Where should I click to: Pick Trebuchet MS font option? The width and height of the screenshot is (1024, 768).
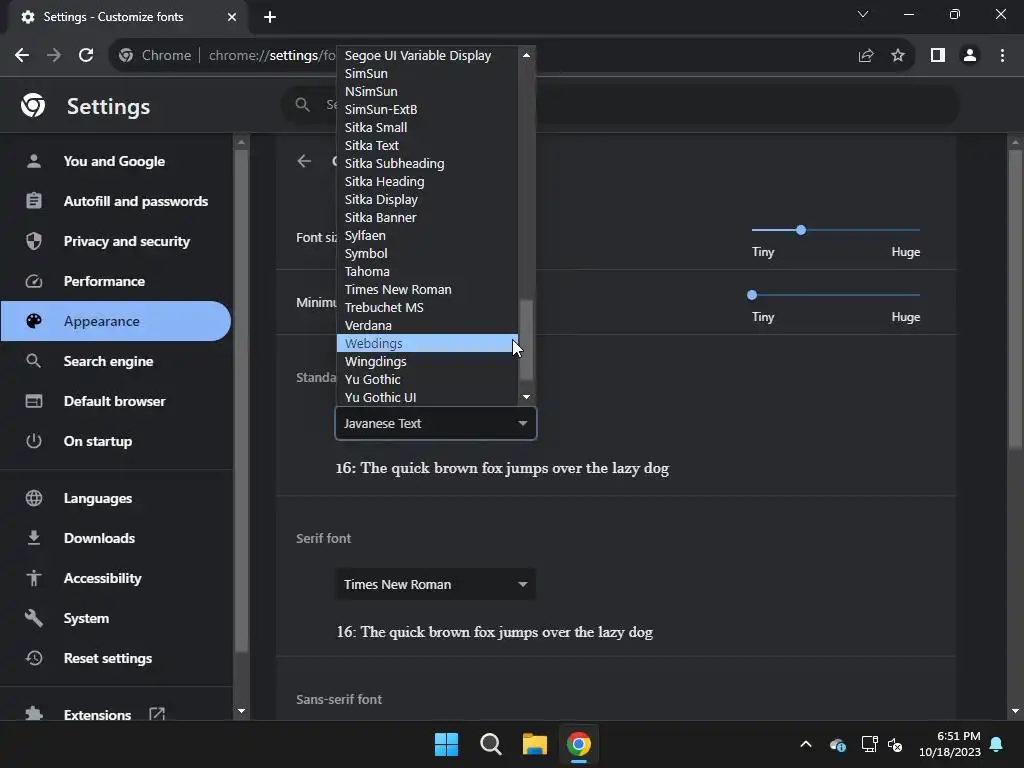(x=427, y=307)
